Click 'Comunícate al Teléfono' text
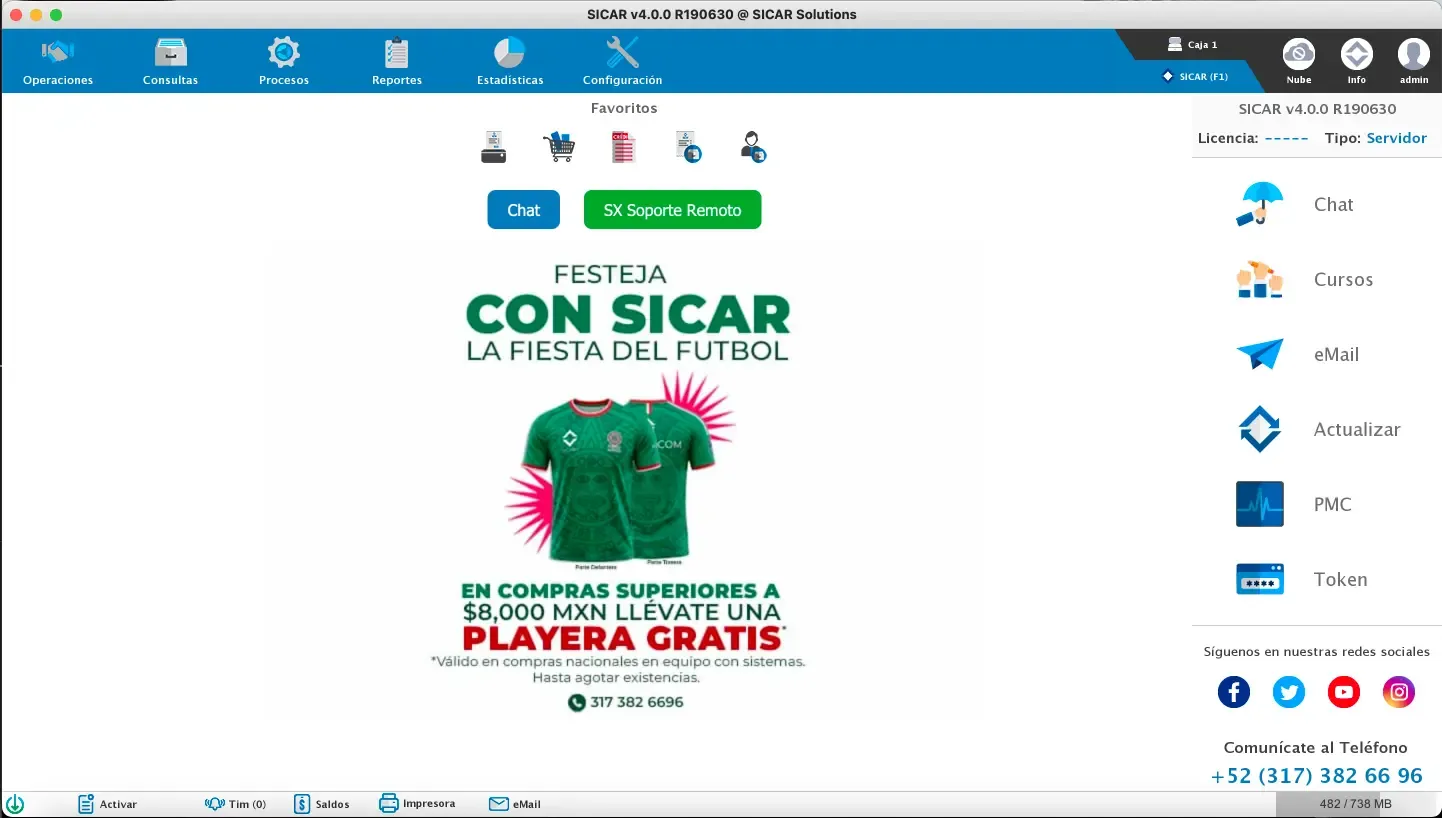Viewport: 1442px width, 818px height. [1315, 748]
